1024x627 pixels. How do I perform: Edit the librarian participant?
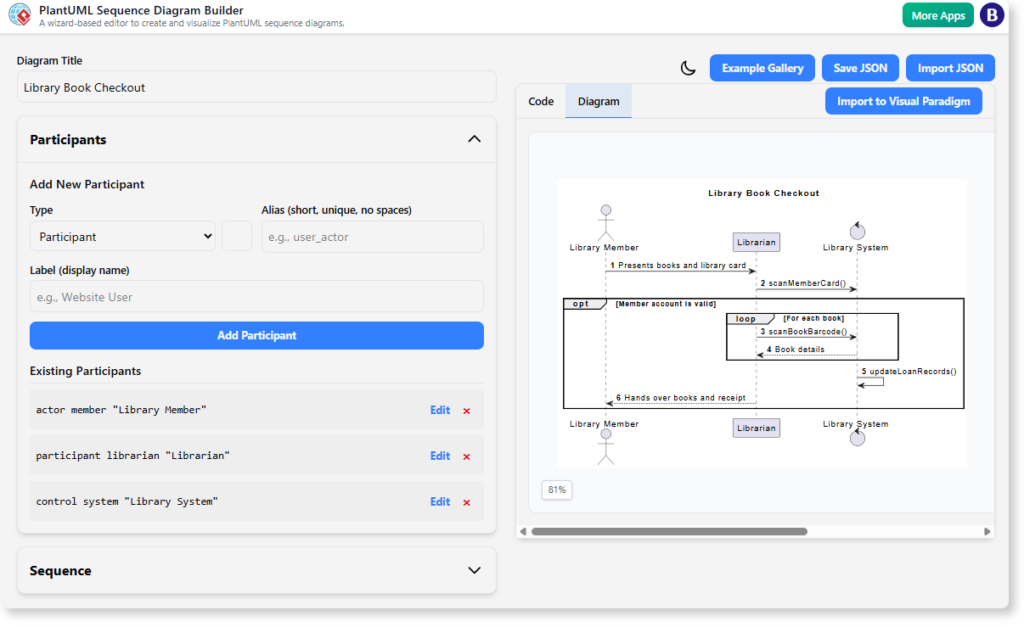pyautogui.click(x=440, y=455)
